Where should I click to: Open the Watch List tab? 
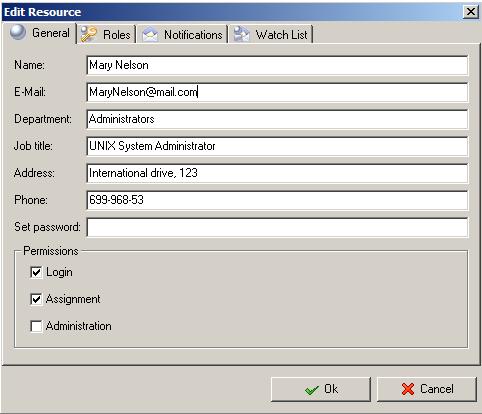click(x=271, y=34)
